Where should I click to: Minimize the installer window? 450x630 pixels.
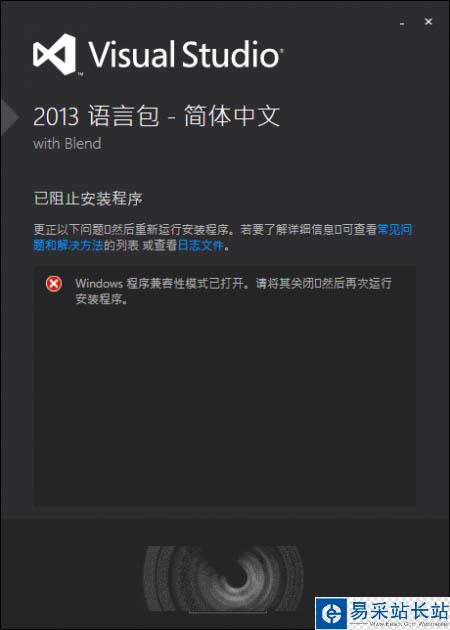tap(402, 24)
